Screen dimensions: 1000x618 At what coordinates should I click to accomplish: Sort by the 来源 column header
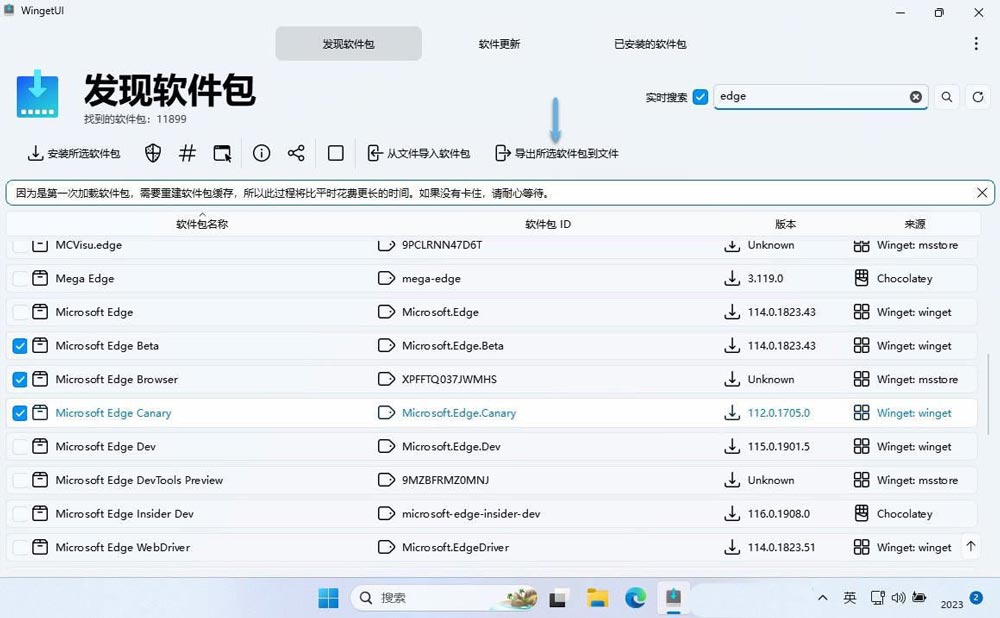click(x=914, y=224)
